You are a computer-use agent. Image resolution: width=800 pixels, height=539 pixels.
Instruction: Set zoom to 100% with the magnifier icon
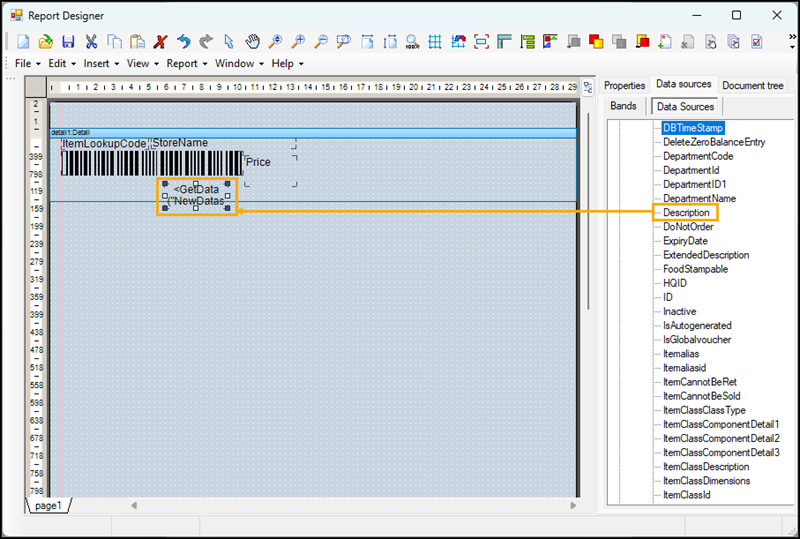(412, 42)
